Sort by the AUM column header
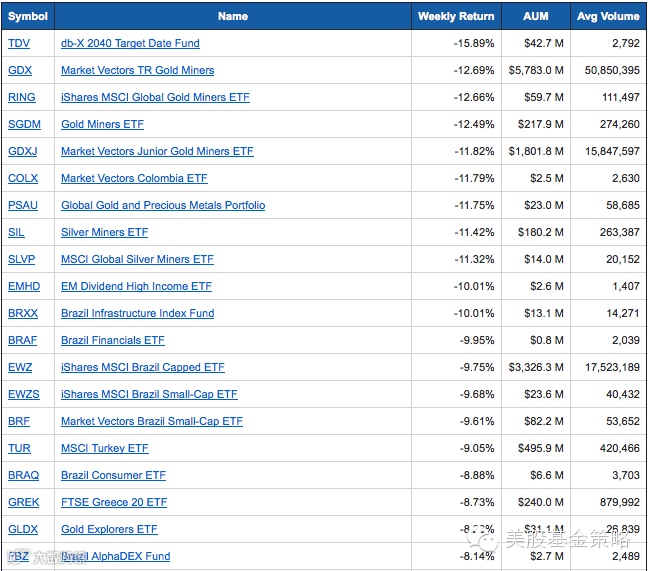The image size is (650, 571). pos(536,16)
